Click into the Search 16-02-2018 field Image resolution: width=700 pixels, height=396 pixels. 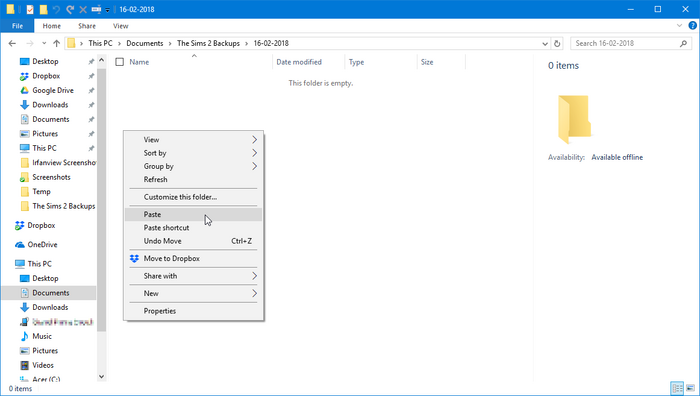(625, 43)
